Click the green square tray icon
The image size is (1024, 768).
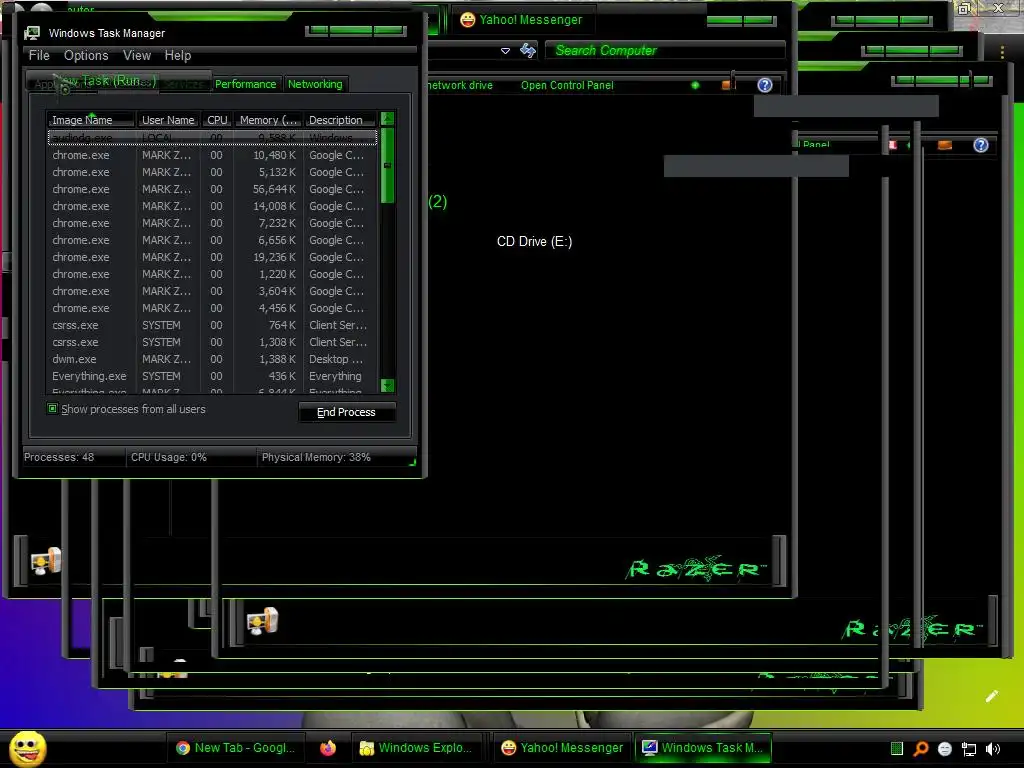pos(897,748)
